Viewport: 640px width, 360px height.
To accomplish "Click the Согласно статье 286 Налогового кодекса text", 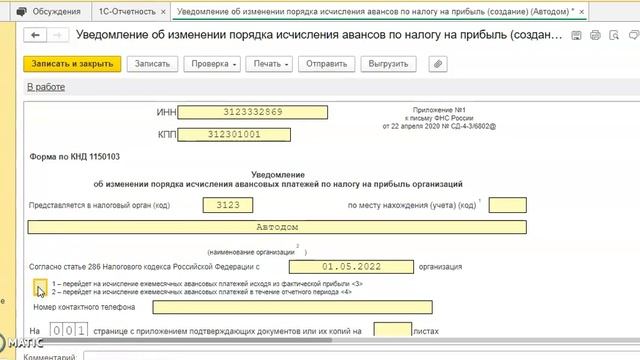I will (x=144, y=267).
